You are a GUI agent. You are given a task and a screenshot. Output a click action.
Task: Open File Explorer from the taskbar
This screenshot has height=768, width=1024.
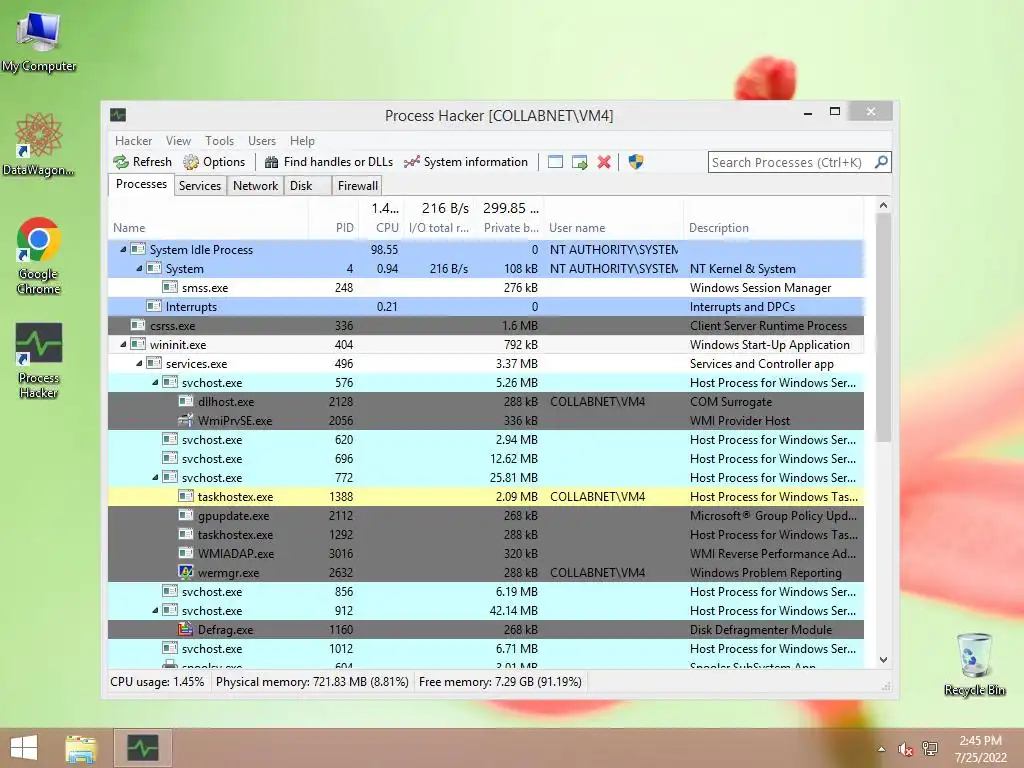click(x=81, y=748)
